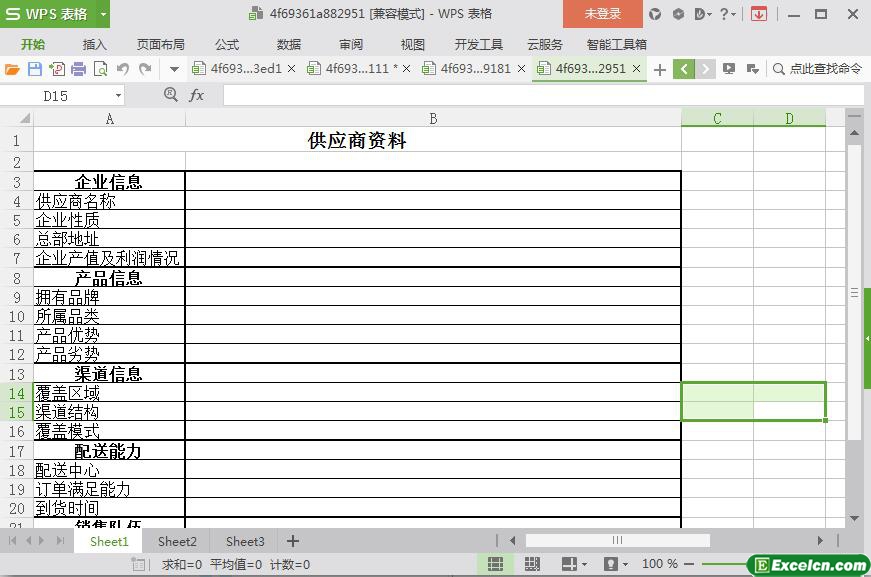
Task: Click the gray next document tab arrow
Action: [705, 69]
